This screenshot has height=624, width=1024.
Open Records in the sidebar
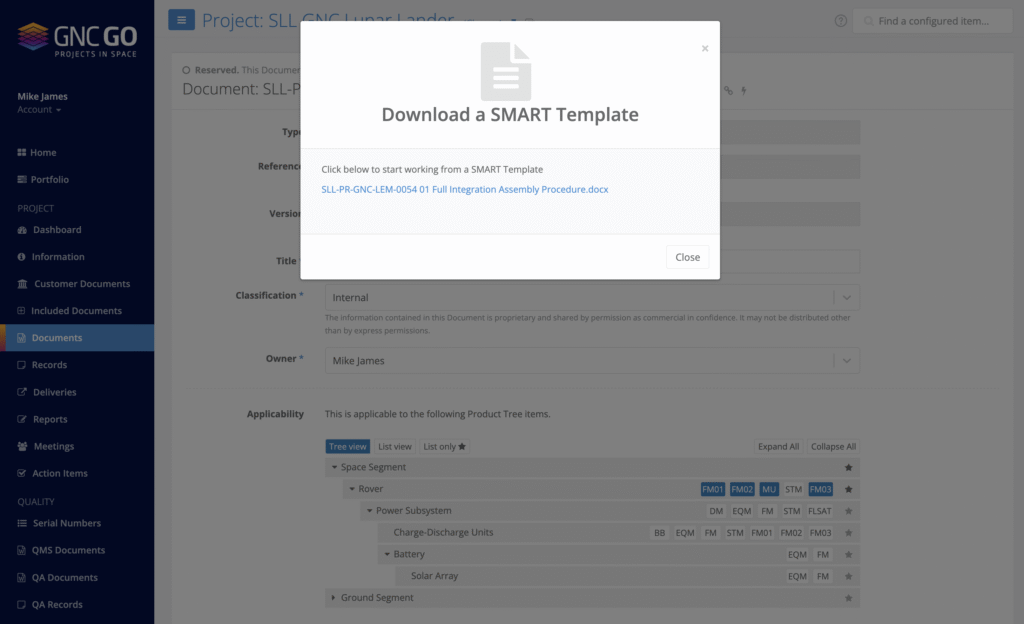click(x=49, y=365)
